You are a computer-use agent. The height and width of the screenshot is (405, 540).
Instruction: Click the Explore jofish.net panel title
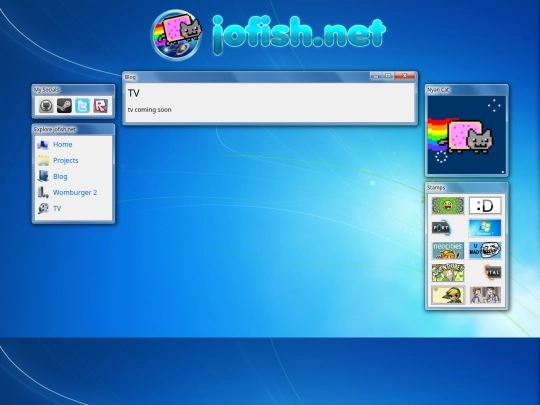click(x=54, y=129)
